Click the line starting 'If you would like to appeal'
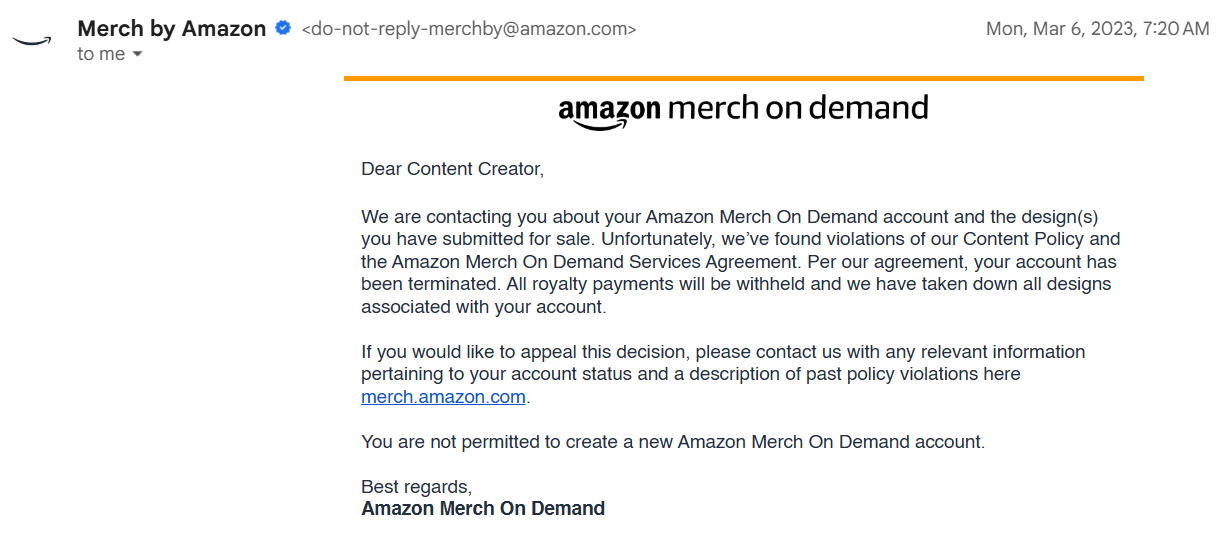Image resolution: width=1222 pixels, height=542 pixels. 722,352
